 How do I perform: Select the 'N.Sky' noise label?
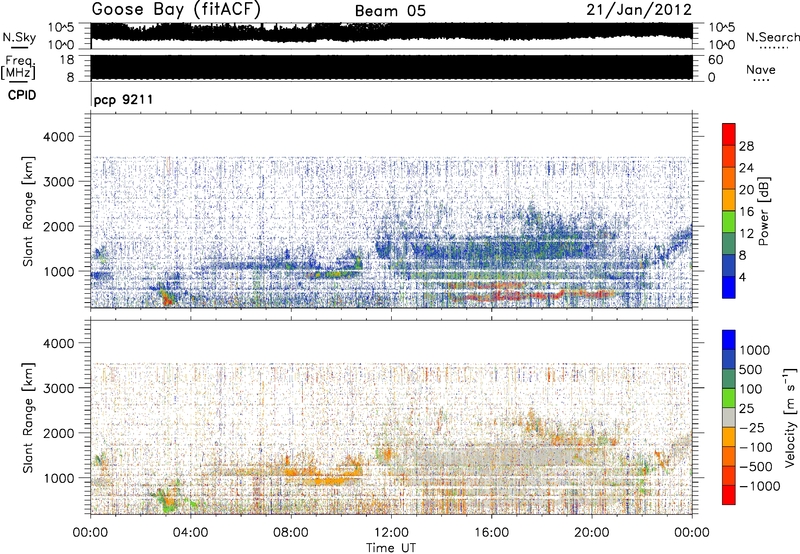20,37
